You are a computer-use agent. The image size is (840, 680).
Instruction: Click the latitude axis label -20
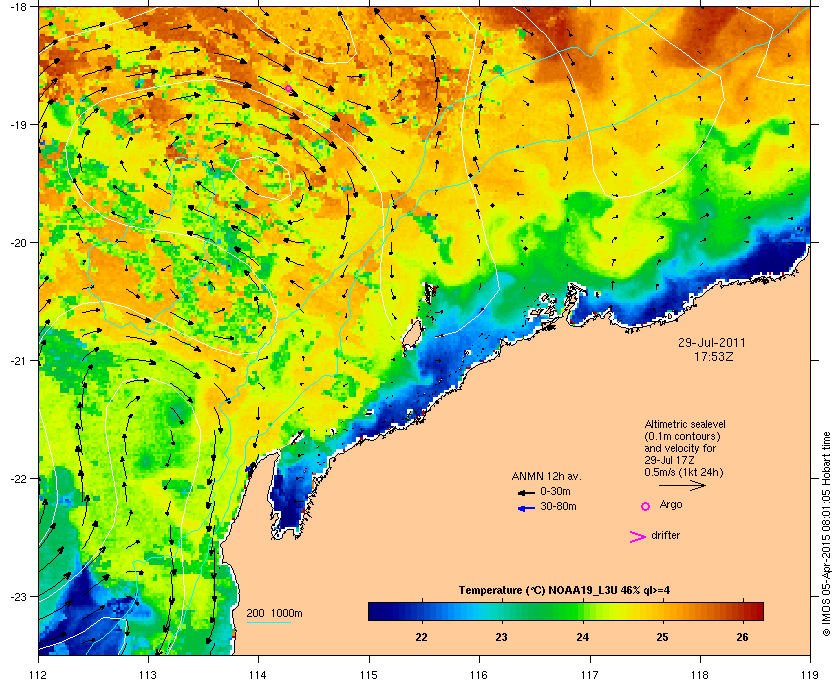pos(18,243)
